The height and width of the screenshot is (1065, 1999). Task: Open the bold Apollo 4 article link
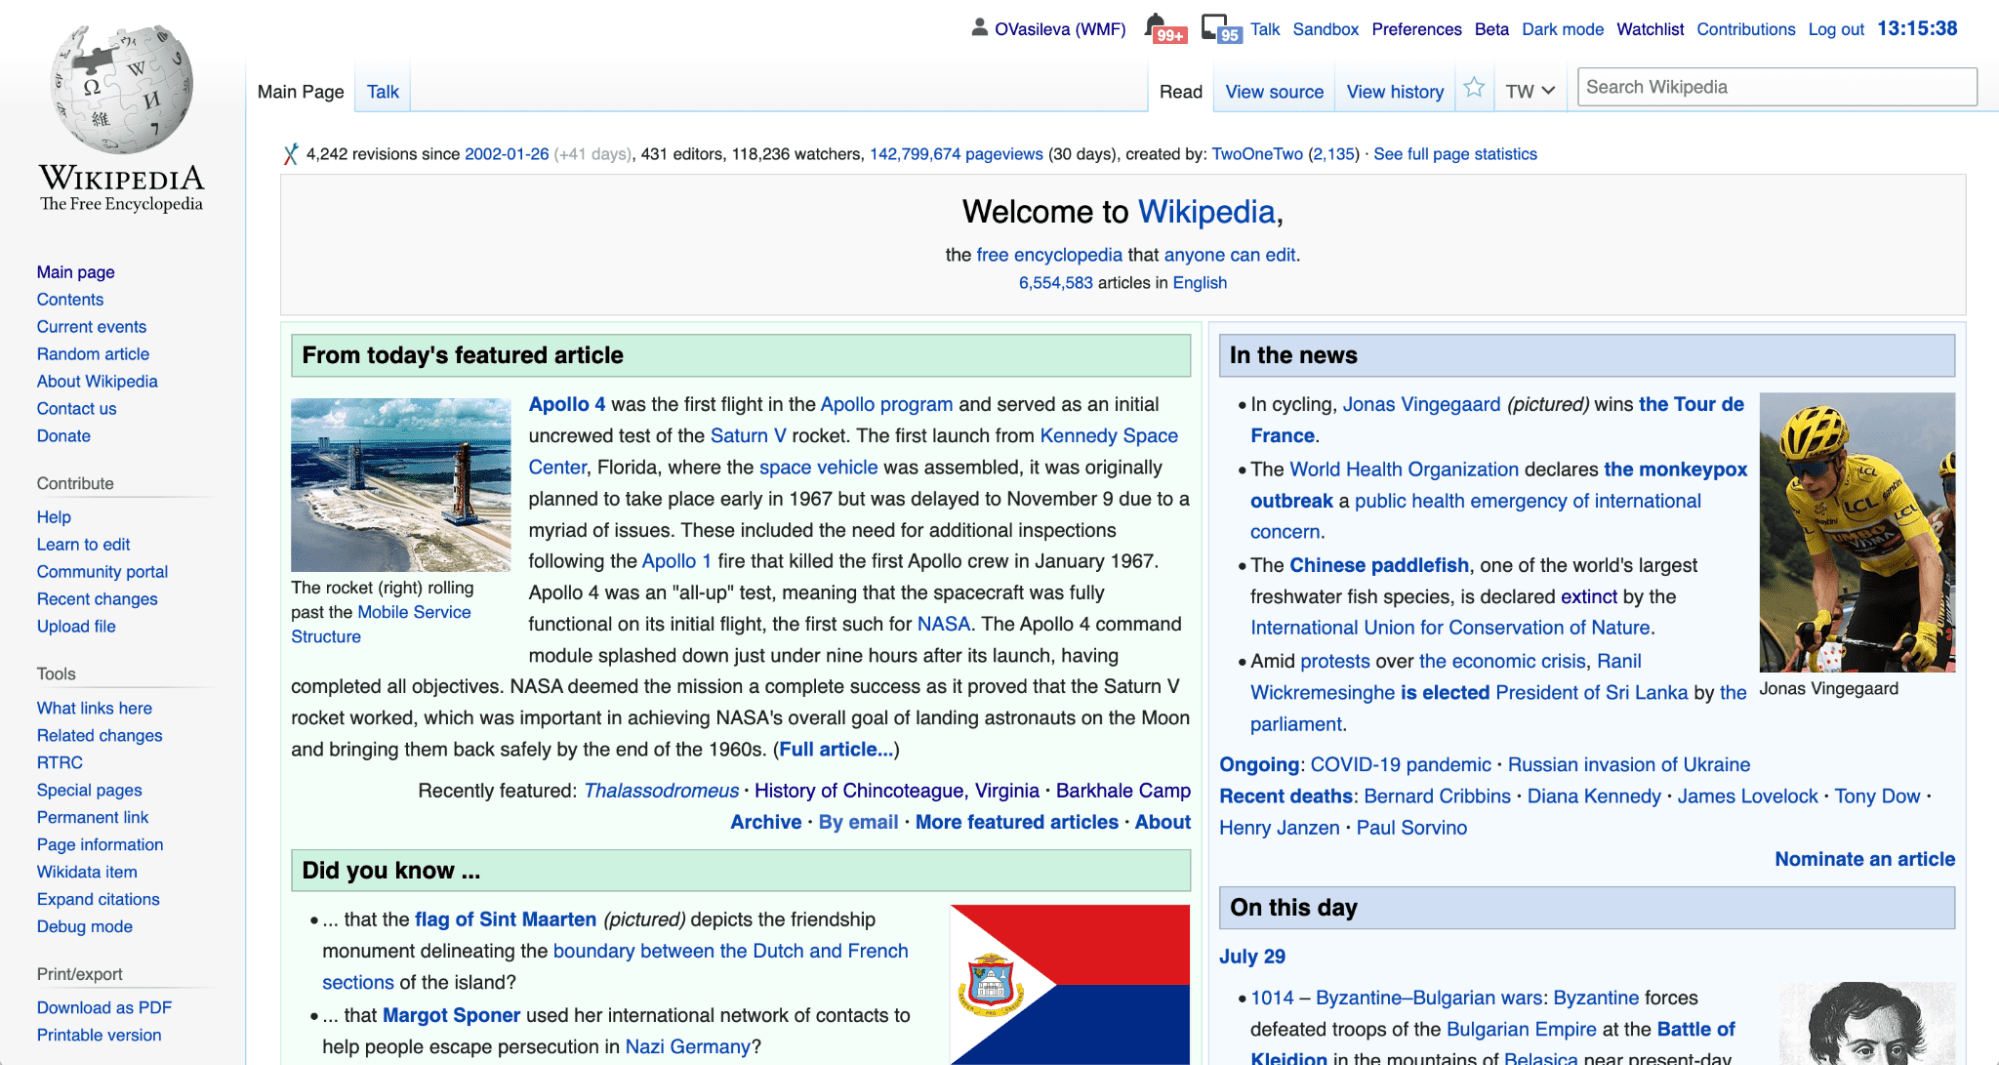[x=567, y=404]
